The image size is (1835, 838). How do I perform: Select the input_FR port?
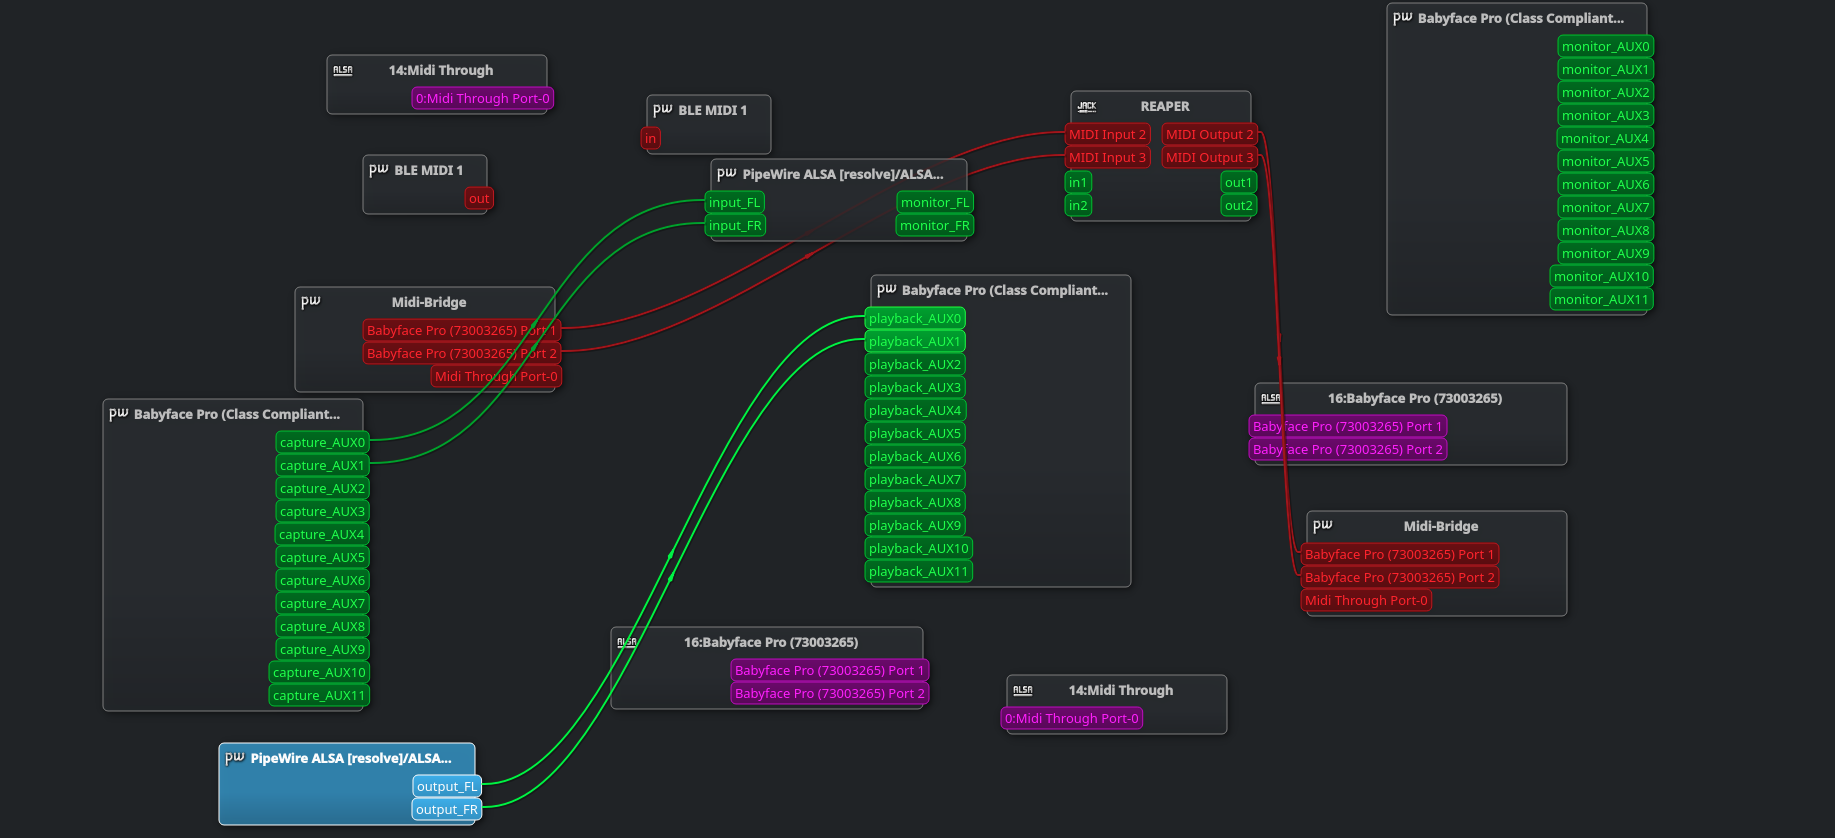tap(735, 225)
